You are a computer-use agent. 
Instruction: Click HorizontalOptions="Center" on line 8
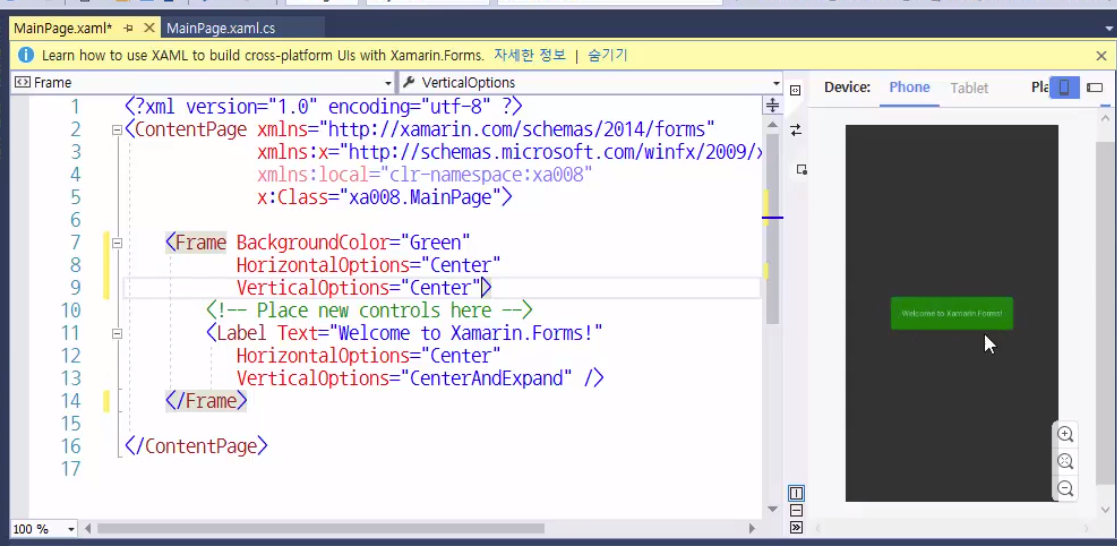(x=368, y=265)
